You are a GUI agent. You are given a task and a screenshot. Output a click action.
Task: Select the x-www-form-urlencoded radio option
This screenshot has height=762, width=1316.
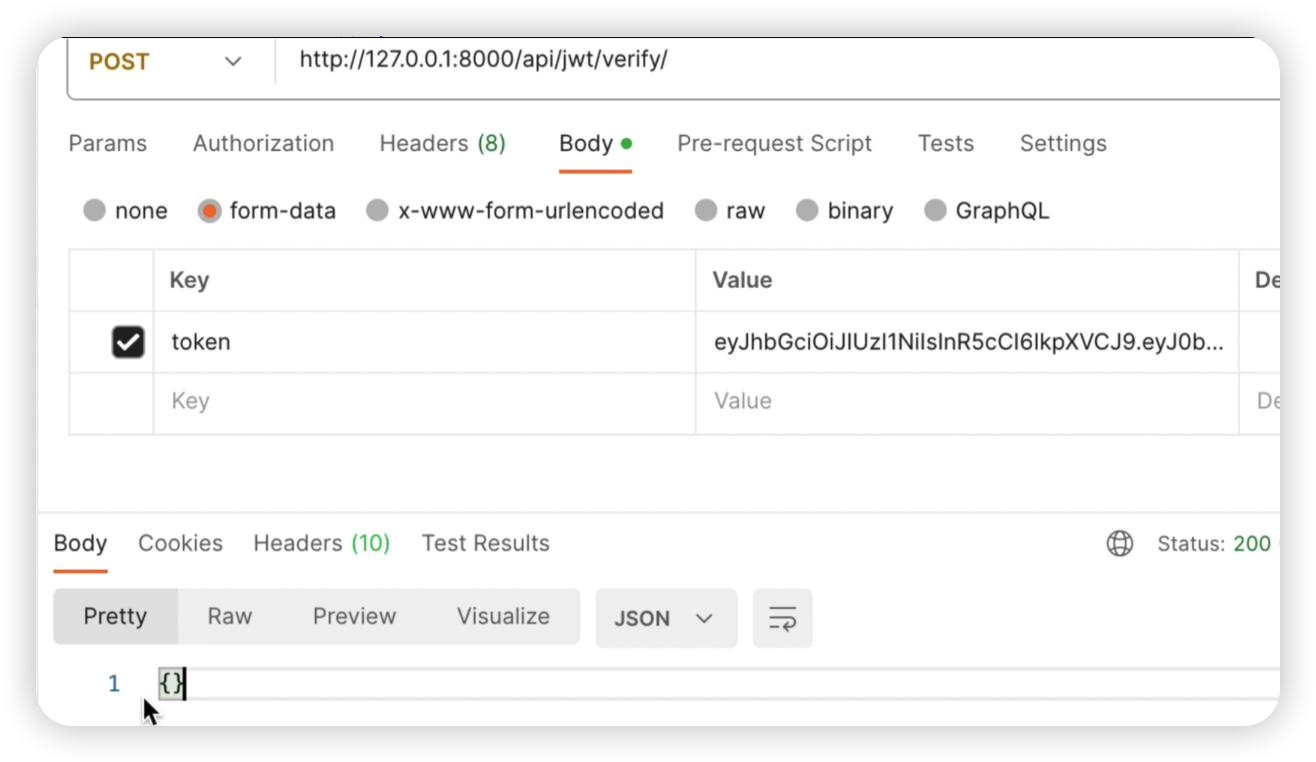click(x=377, y=211)
